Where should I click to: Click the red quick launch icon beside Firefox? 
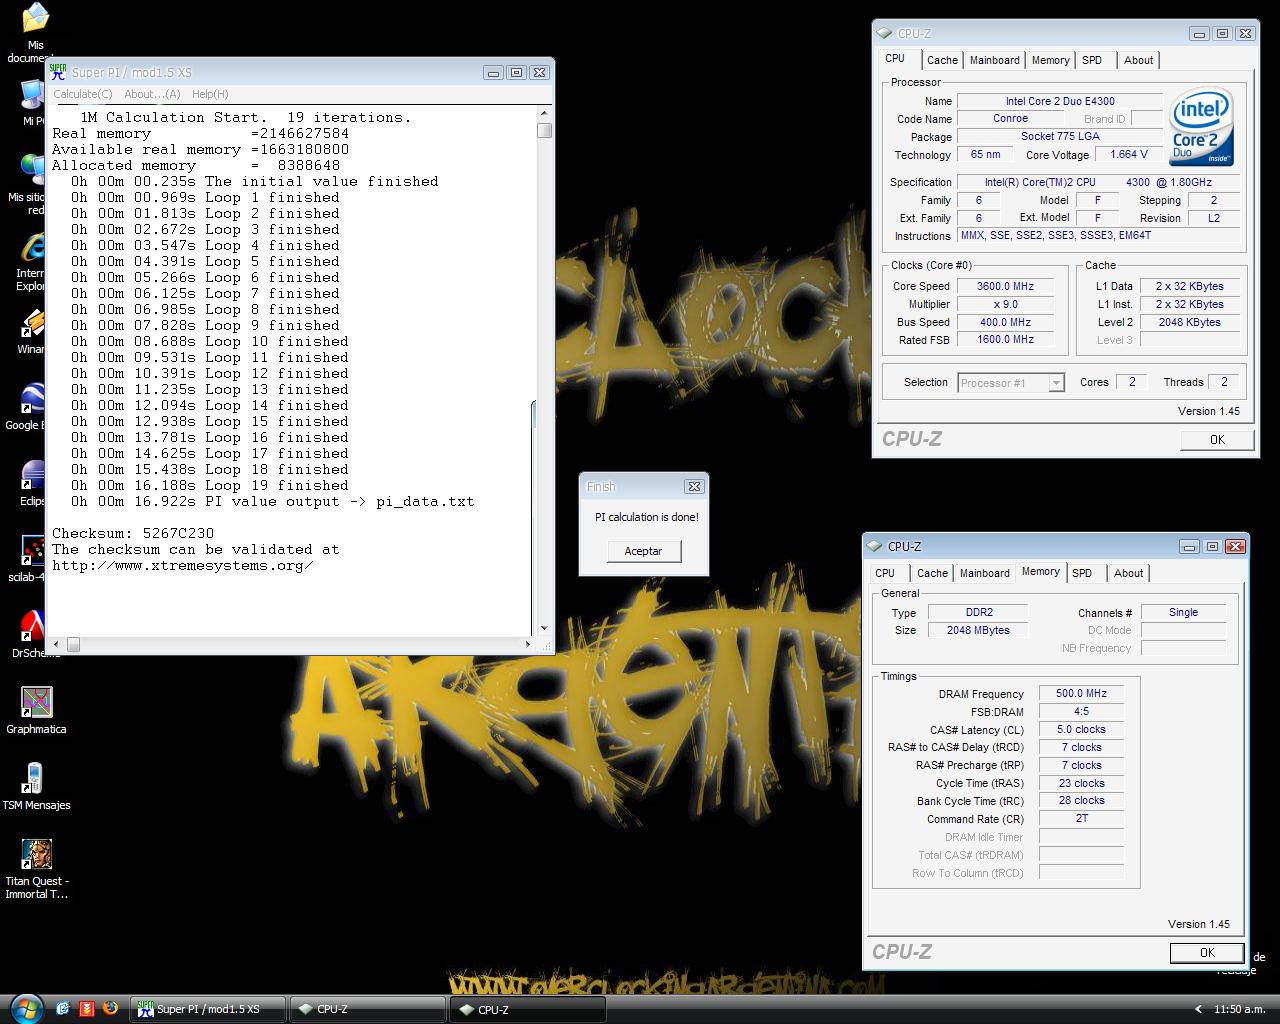tap(87, 1008)
